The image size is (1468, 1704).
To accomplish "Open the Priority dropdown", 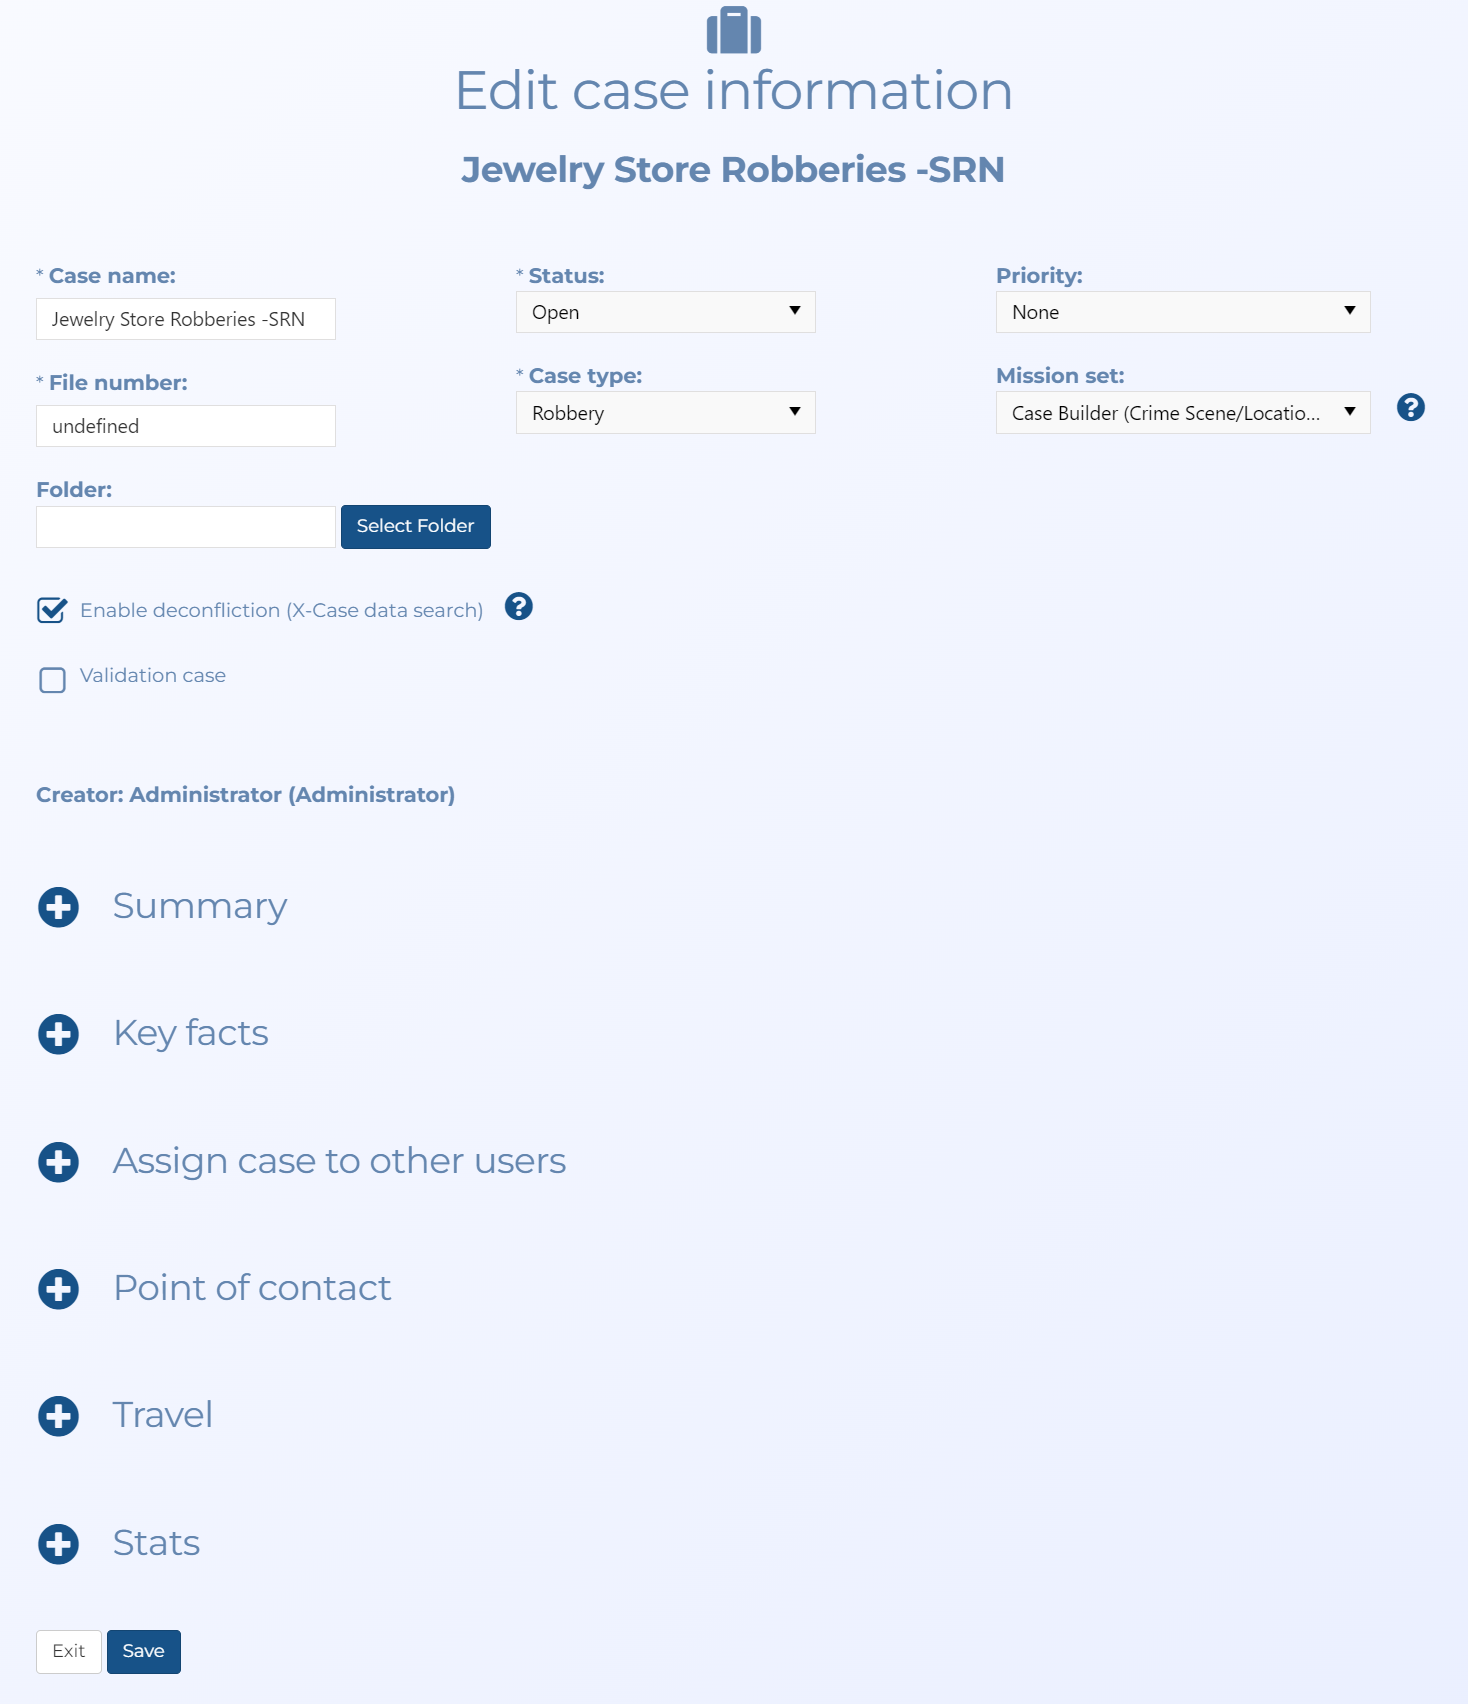I will tap(1182, 312).
